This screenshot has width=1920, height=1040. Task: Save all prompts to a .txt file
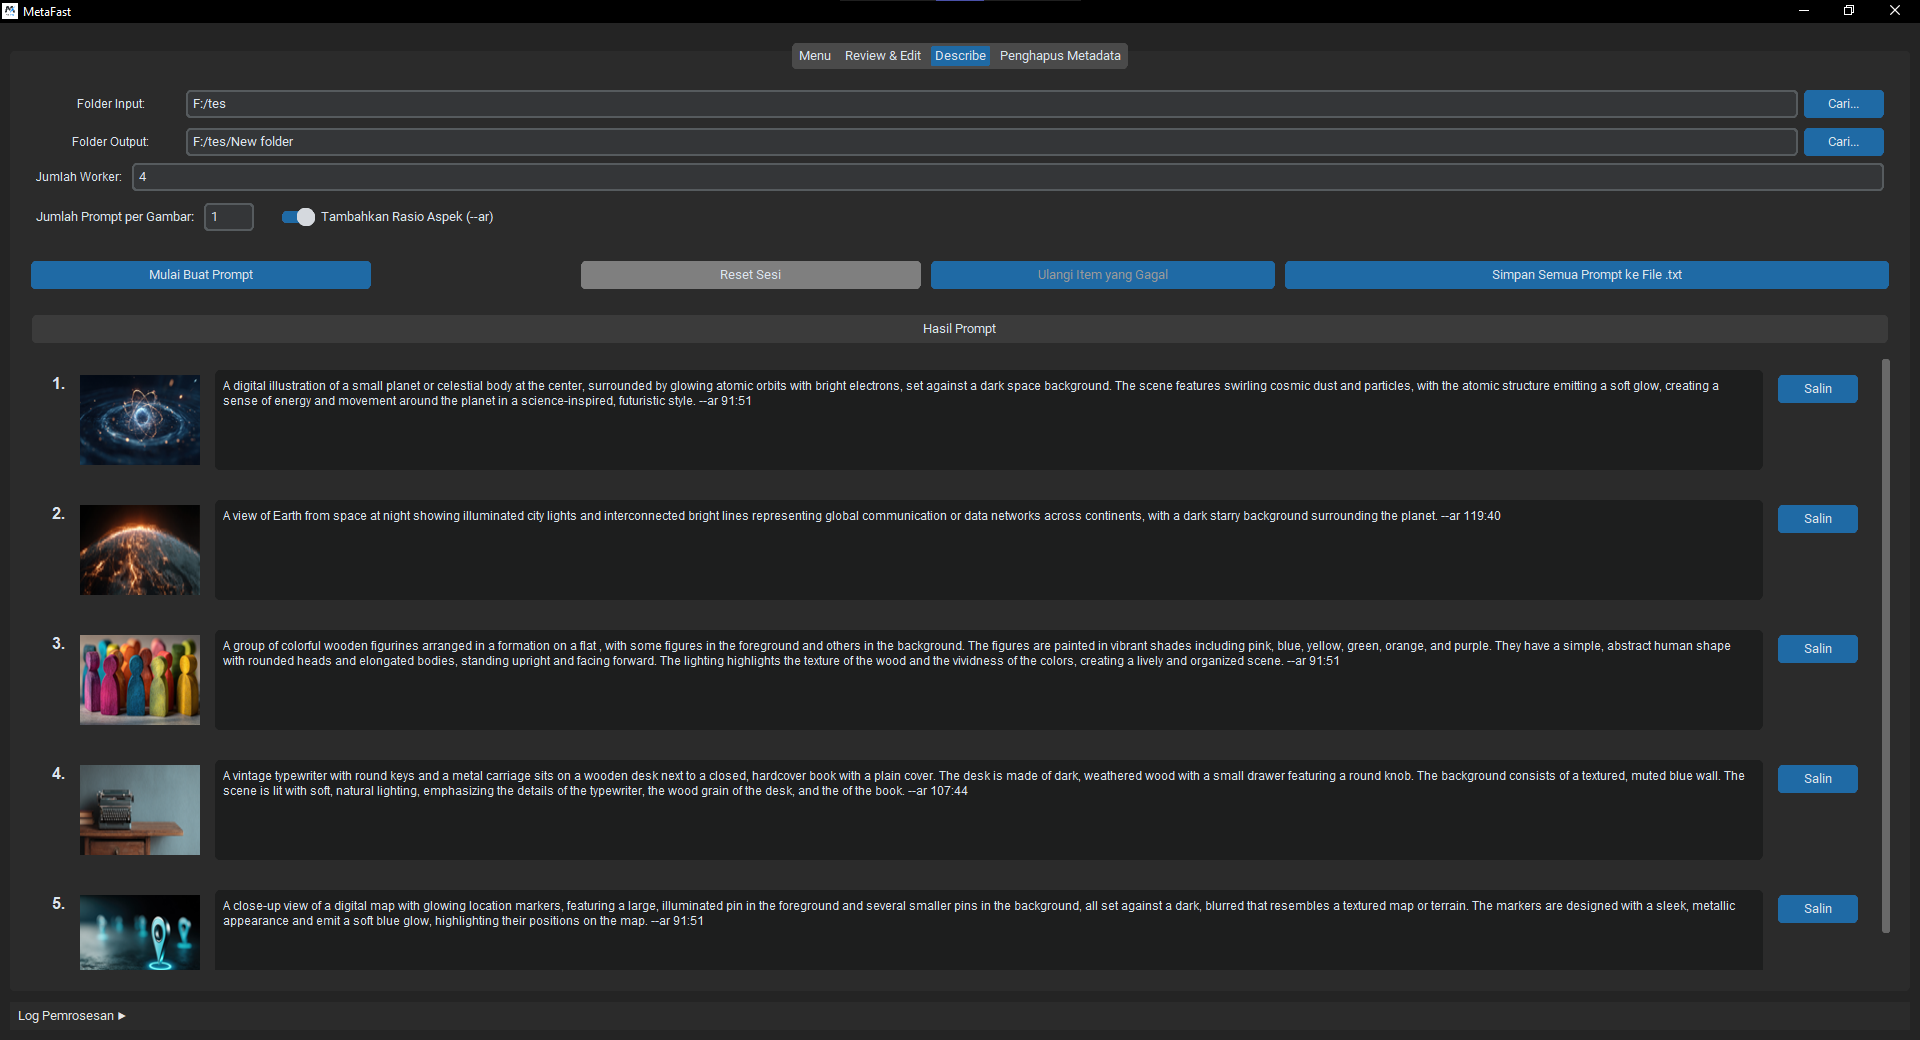point(1586,275)
